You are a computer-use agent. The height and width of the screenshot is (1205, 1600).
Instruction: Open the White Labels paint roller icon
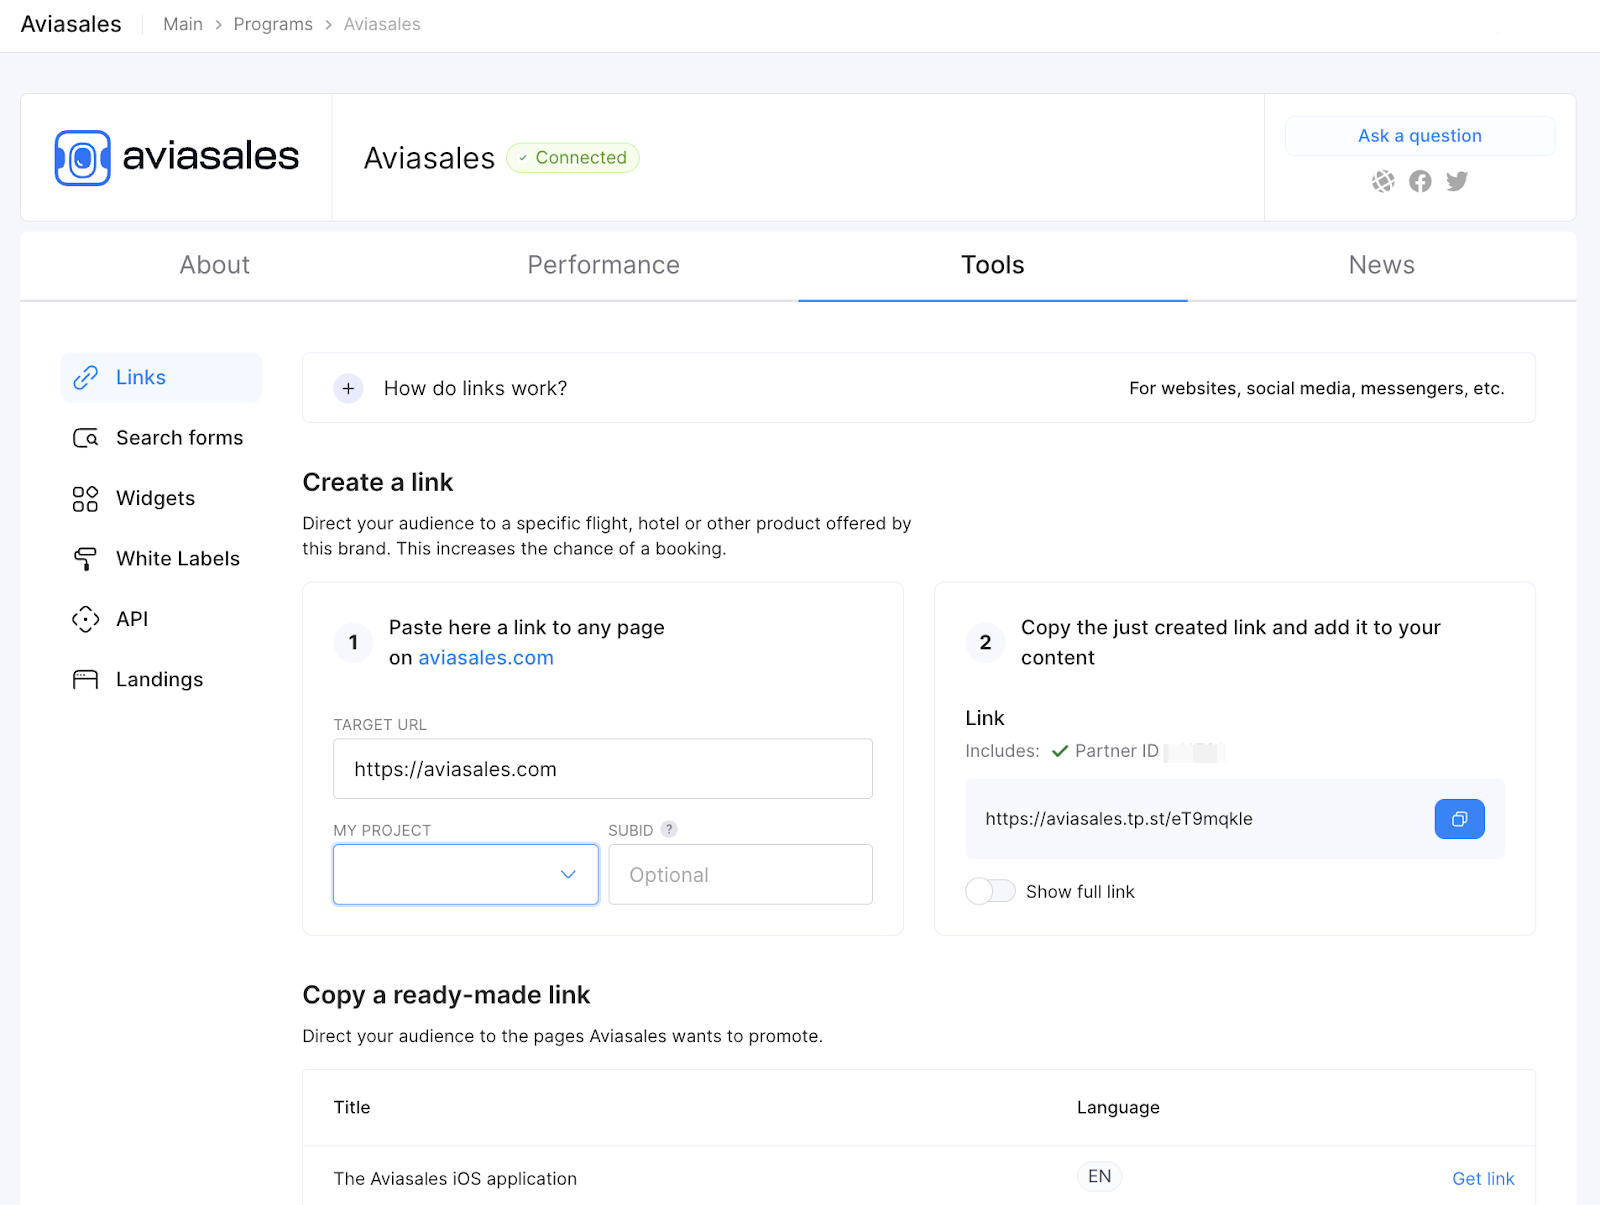(85, 559)
